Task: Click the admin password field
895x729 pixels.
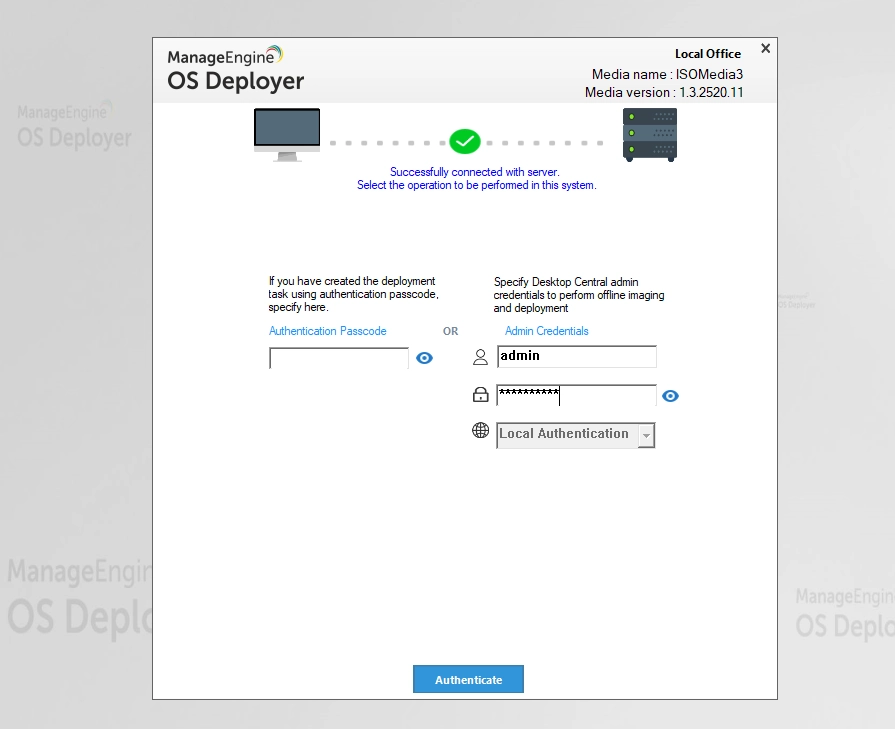Action: pos(576,395)
